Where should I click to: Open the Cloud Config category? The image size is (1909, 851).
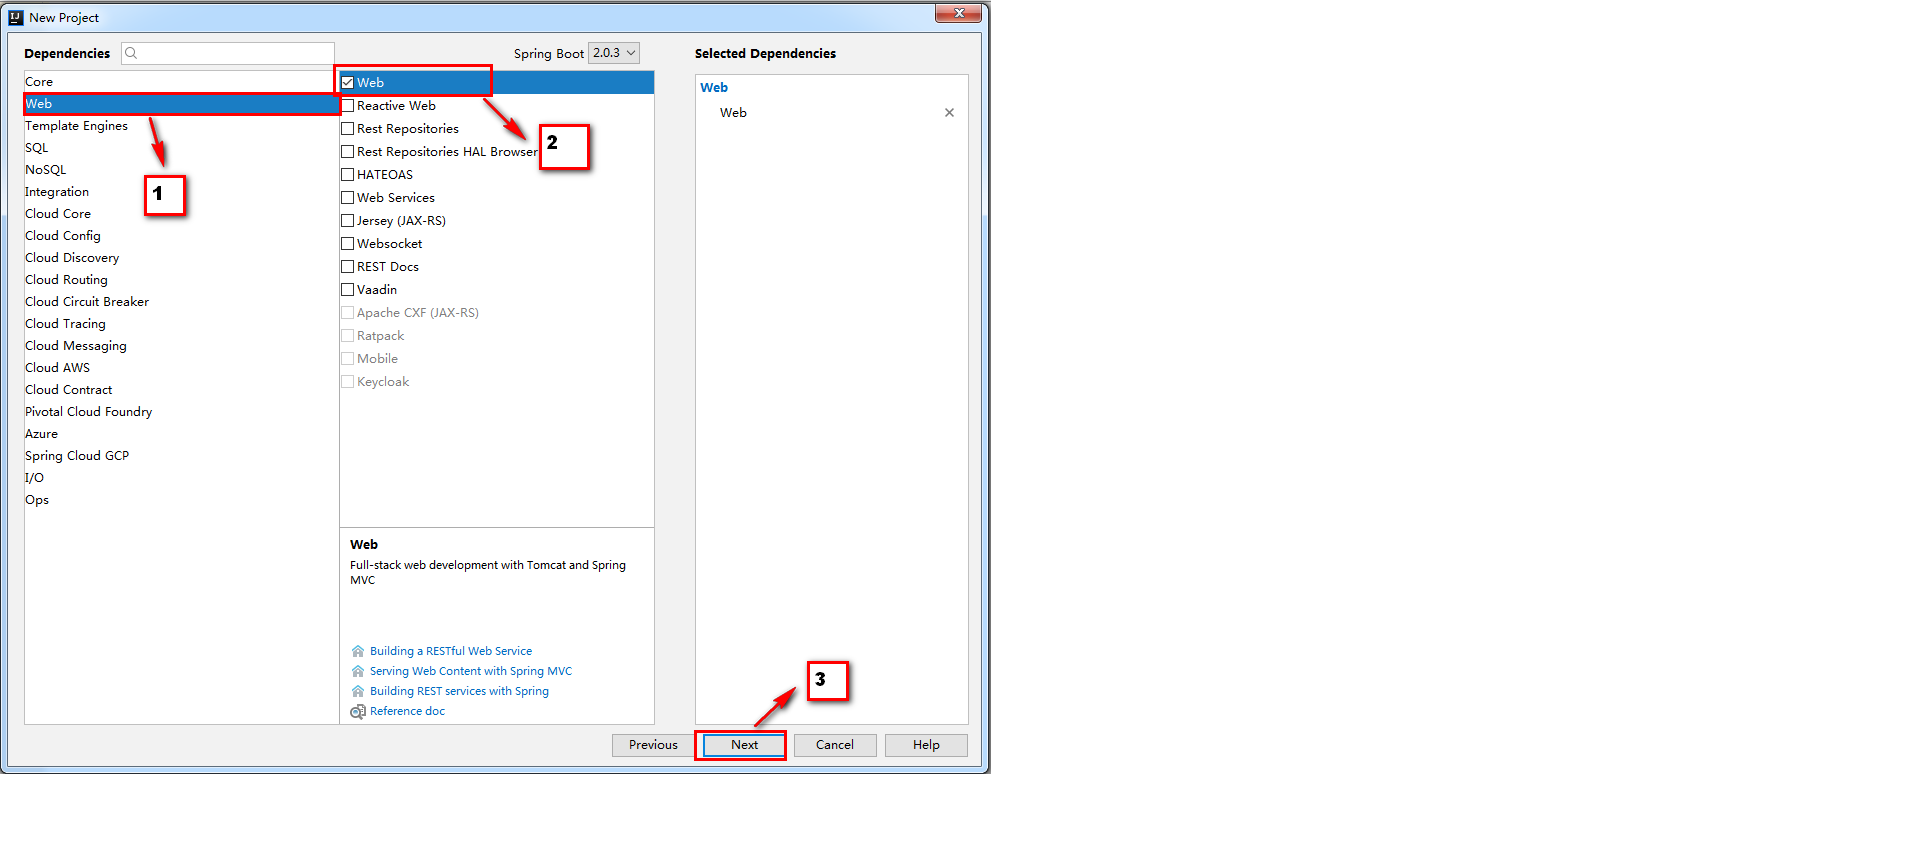pos(181,236)
